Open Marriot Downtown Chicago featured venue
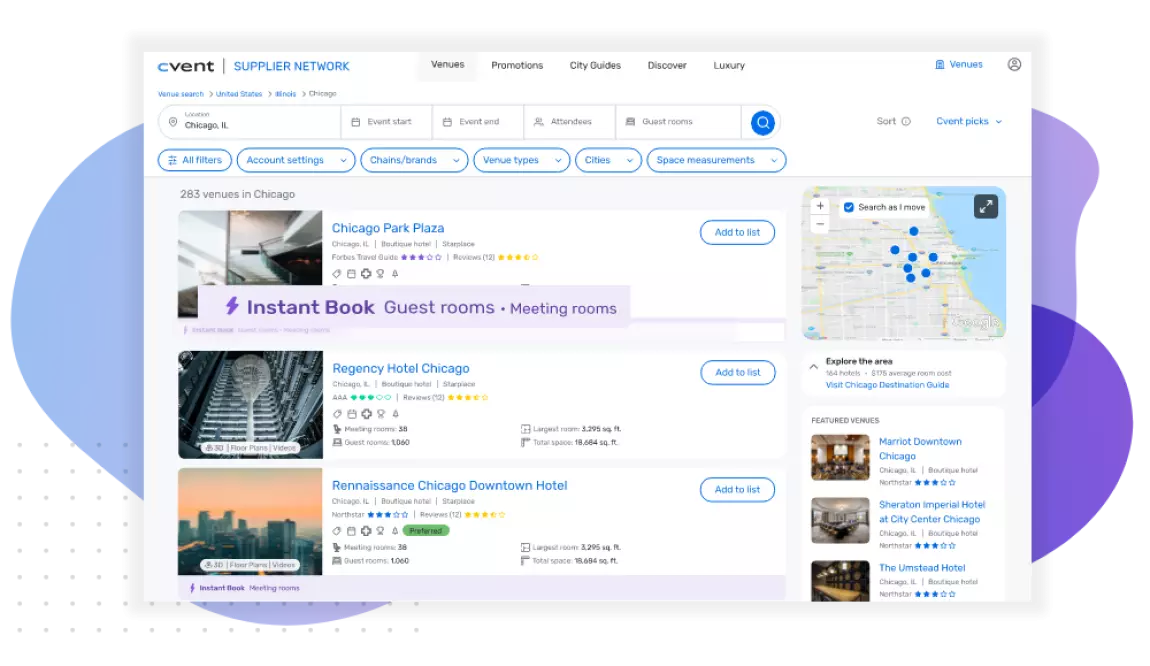The image size is (1150, 666). 920,449
